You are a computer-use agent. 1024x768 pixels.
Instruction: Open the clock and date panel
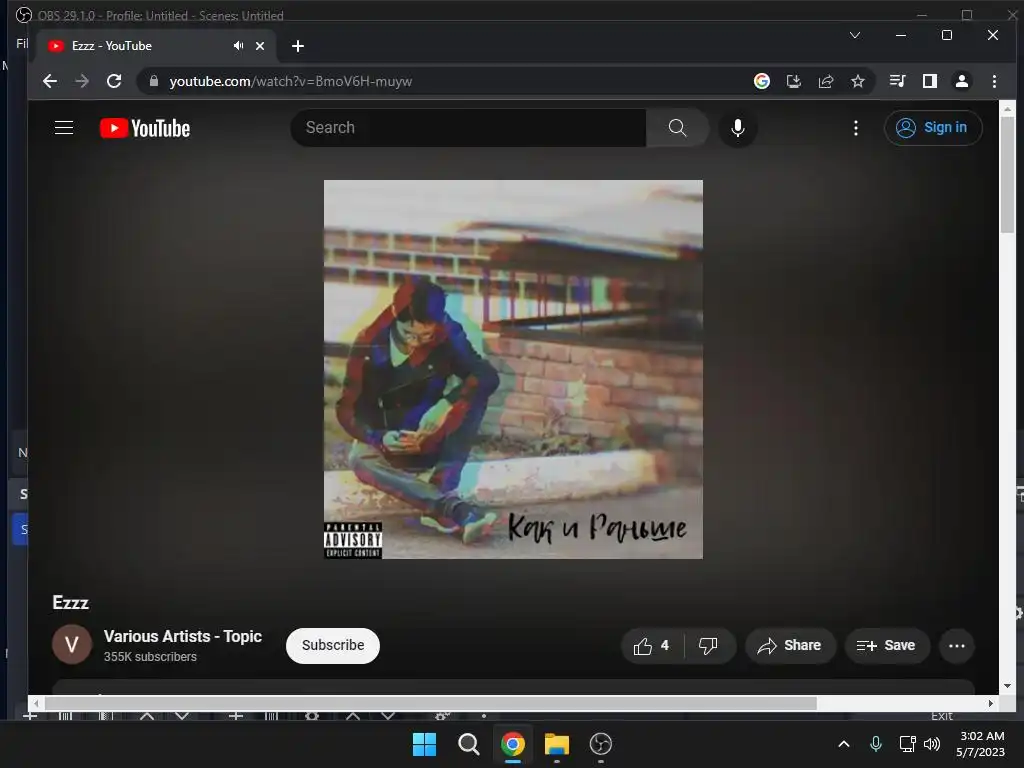point(981,744)
